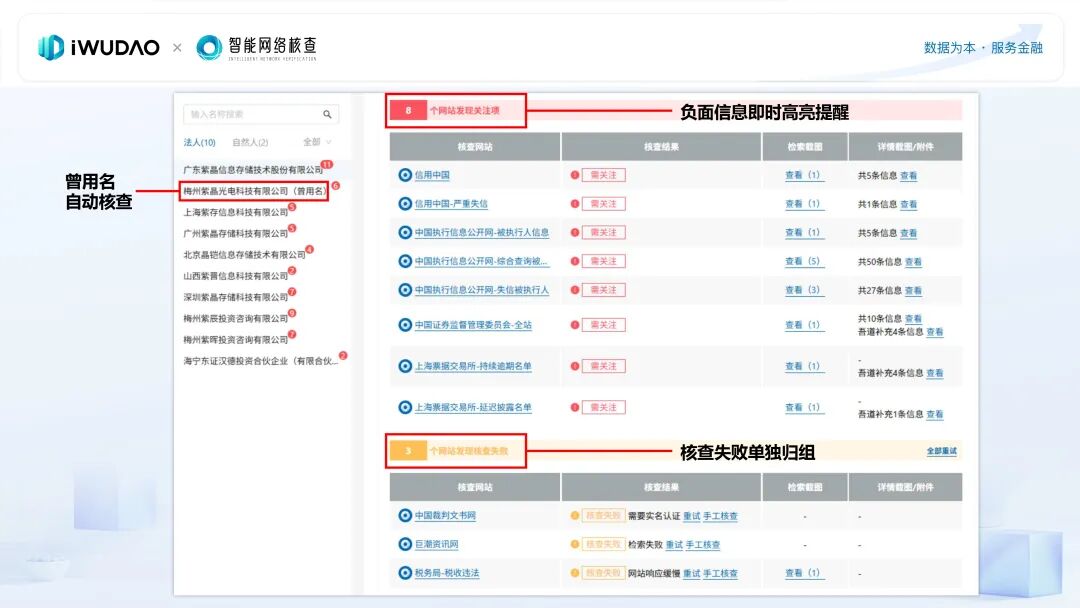Click the site icon beside 上海票据交易所-持续逾期名单
This screenshot has height=608, width=1080.
405,366
